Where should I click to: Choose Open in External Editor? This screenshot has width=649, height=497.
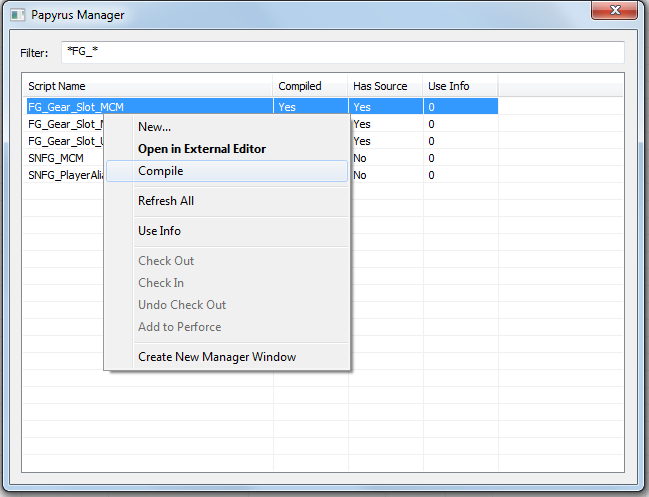tap(201, 149)
